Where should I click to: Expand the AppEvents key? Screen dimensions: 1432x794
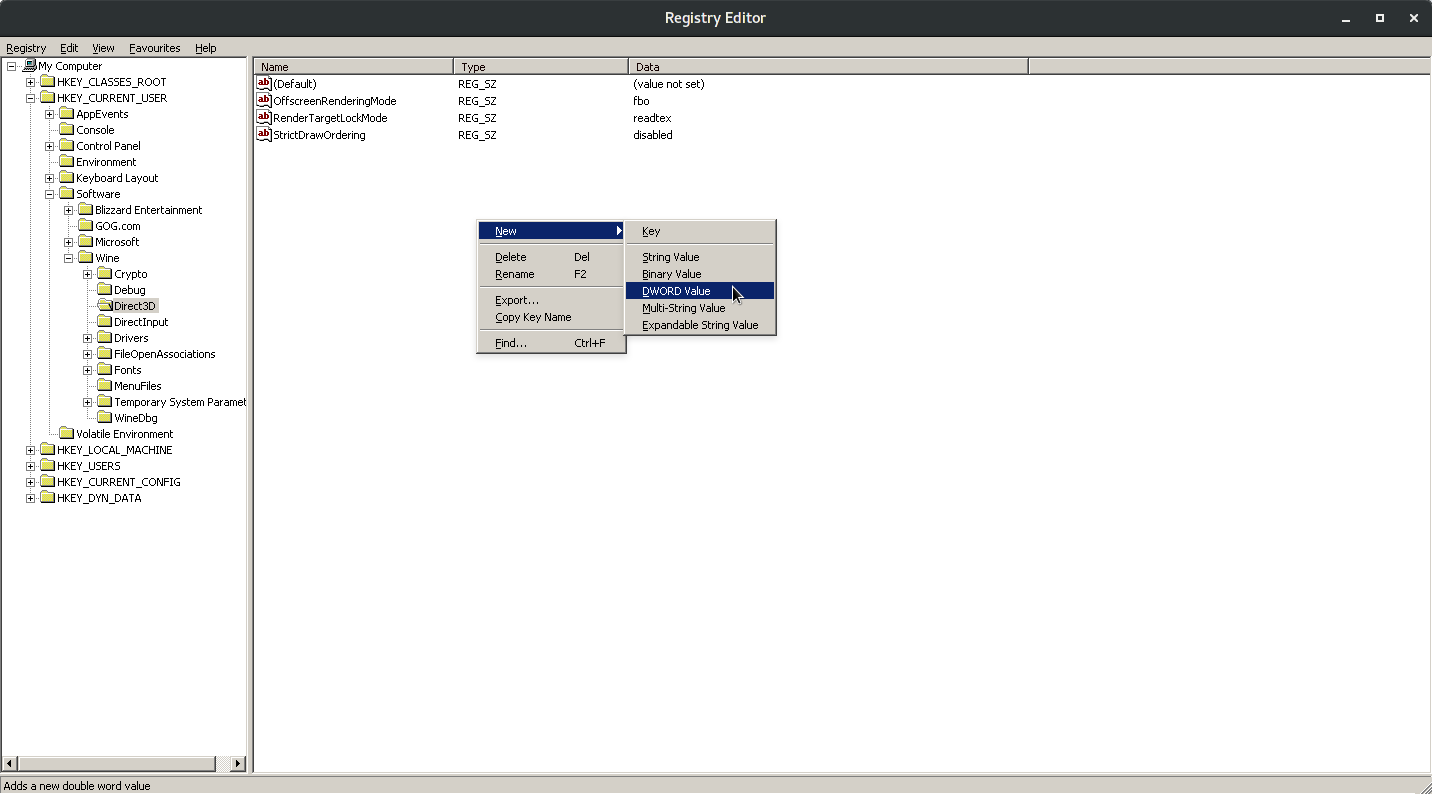(49, 114)
